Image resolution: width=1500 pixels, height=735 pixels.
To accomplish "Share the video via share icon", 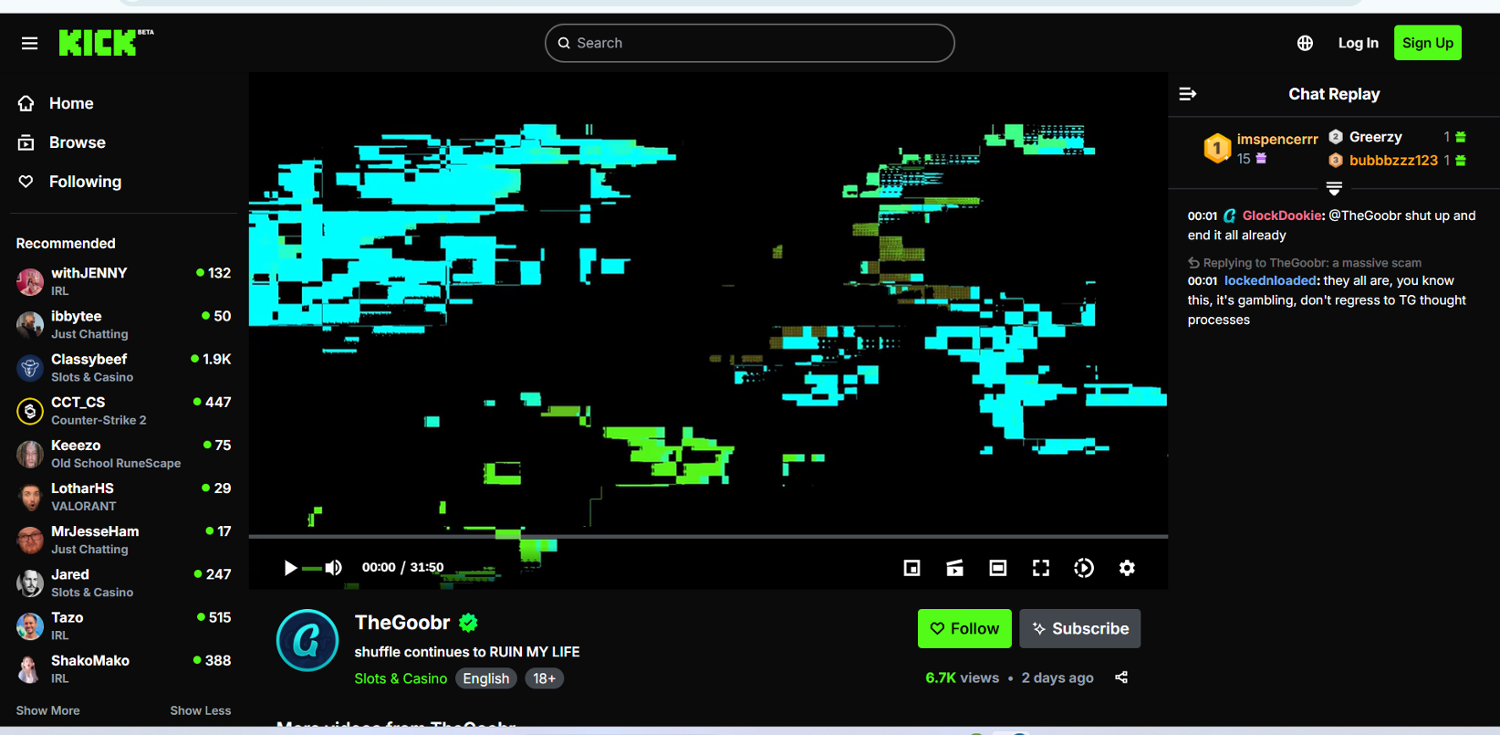I will coord(1121,678).
